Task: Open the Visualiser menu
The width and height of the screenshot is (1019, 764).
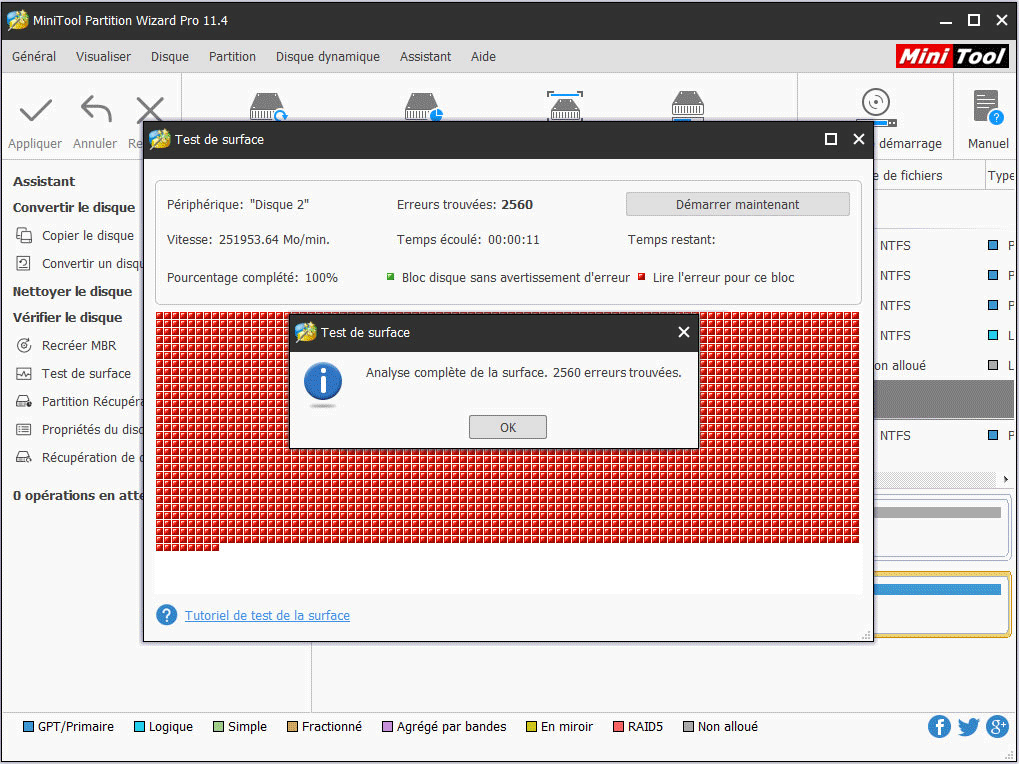Action: [x=103, y=57]
